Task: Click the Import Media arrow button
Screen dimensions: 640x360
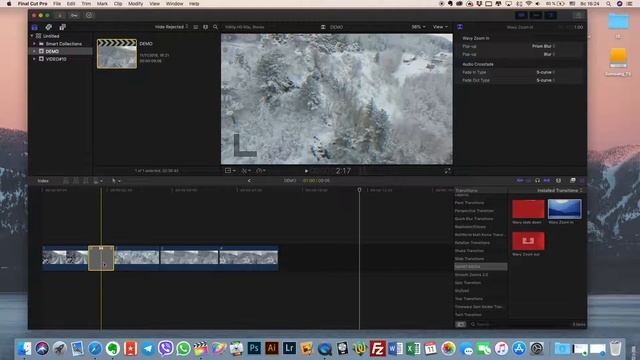Action: 60,15
